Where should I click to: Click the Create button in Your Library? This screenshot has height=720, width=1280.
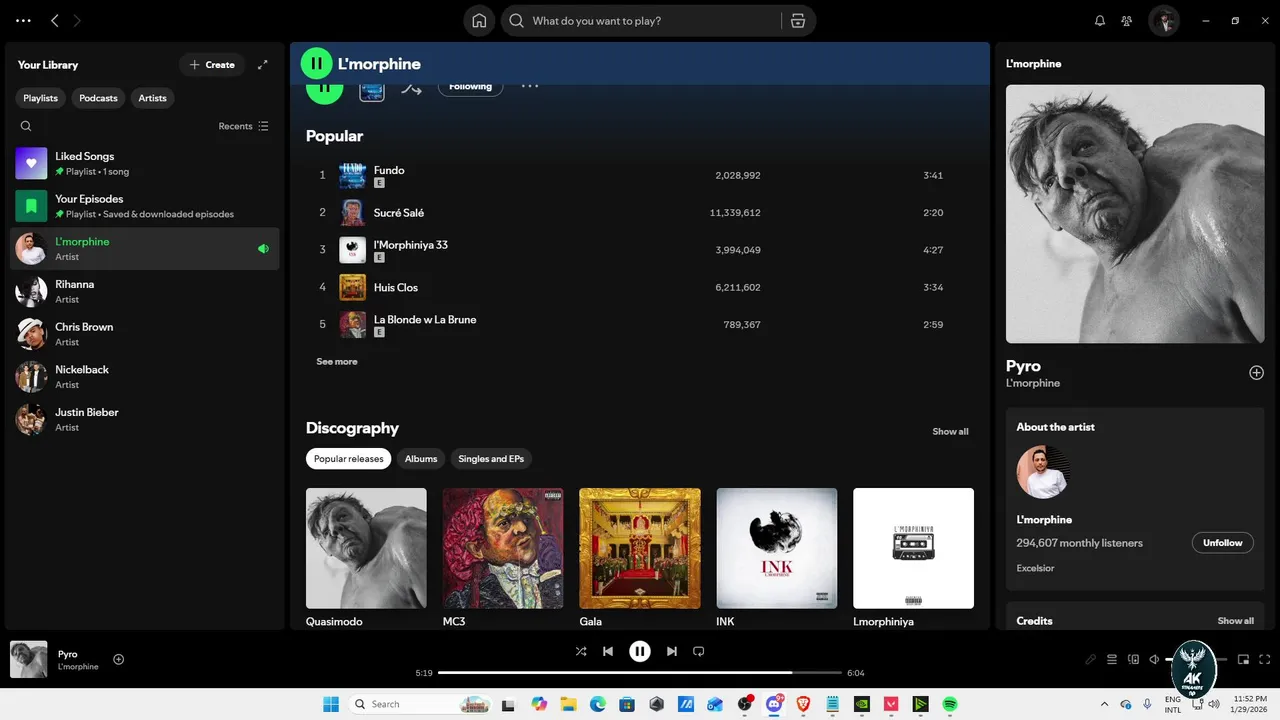pos(212,65)
